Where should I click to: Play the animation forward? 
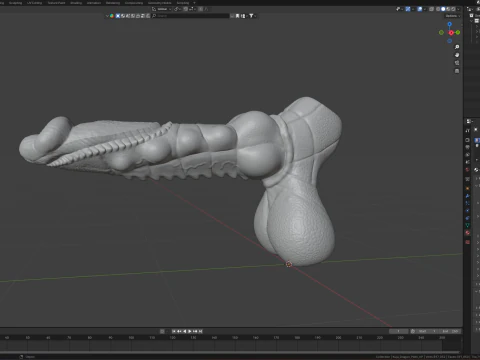tap(190, 331)
